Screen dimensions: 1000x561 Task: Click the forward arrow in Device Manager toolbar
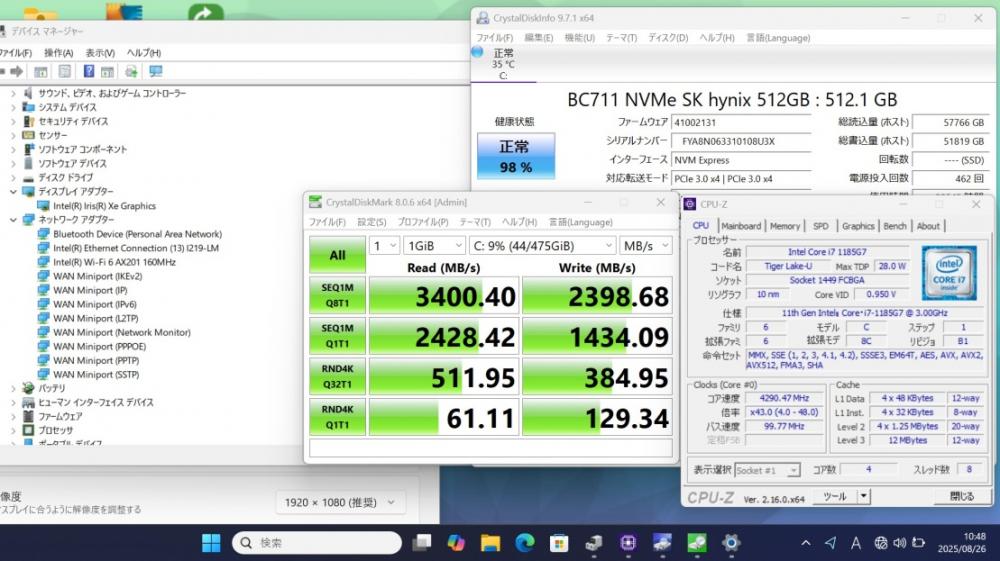coord(17,71)
